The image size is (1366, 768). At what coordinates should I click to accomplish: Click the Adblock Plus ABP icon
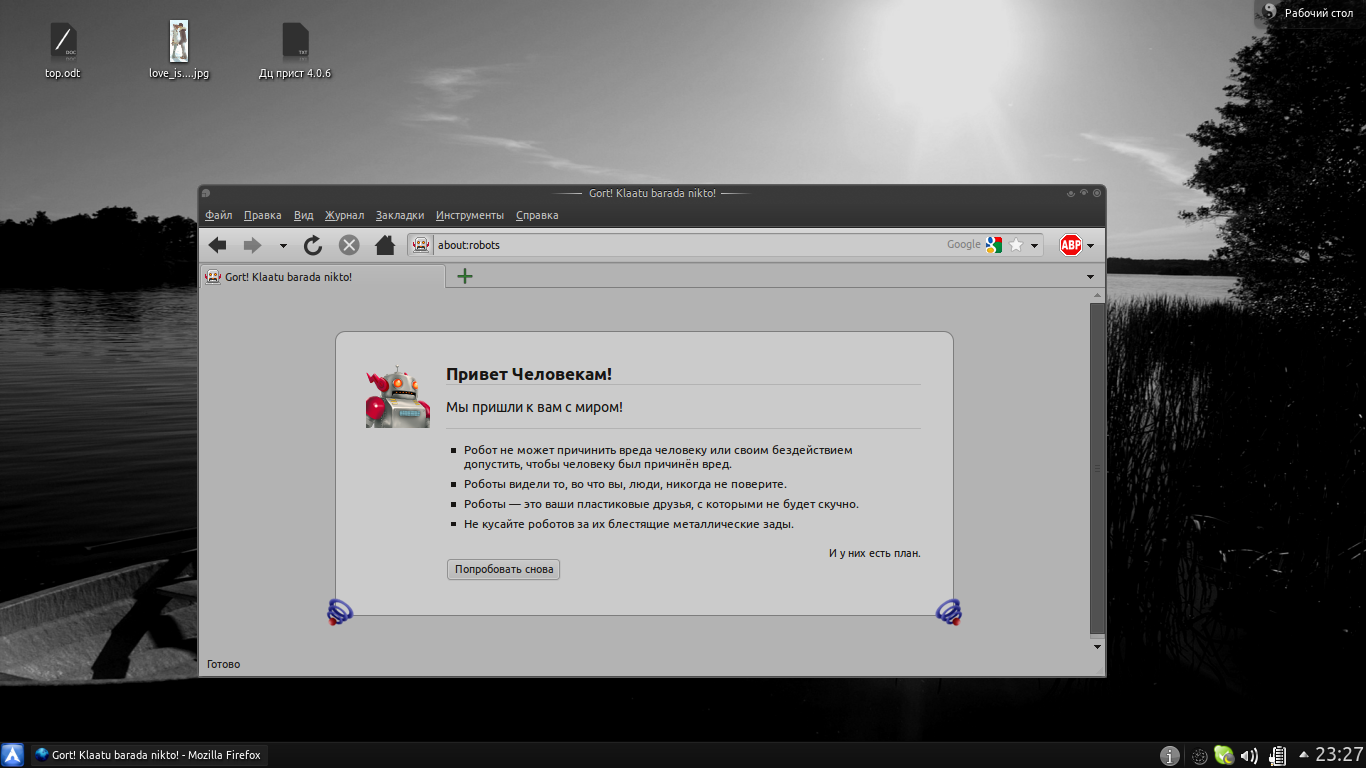pyautogui.click(x=1071, y=245)
